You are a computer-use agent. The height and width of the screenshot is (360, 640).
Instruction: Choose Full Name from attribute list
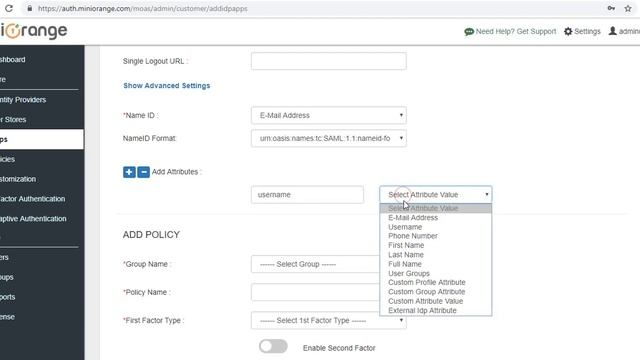pyautogui.click(x=436, y=264)
